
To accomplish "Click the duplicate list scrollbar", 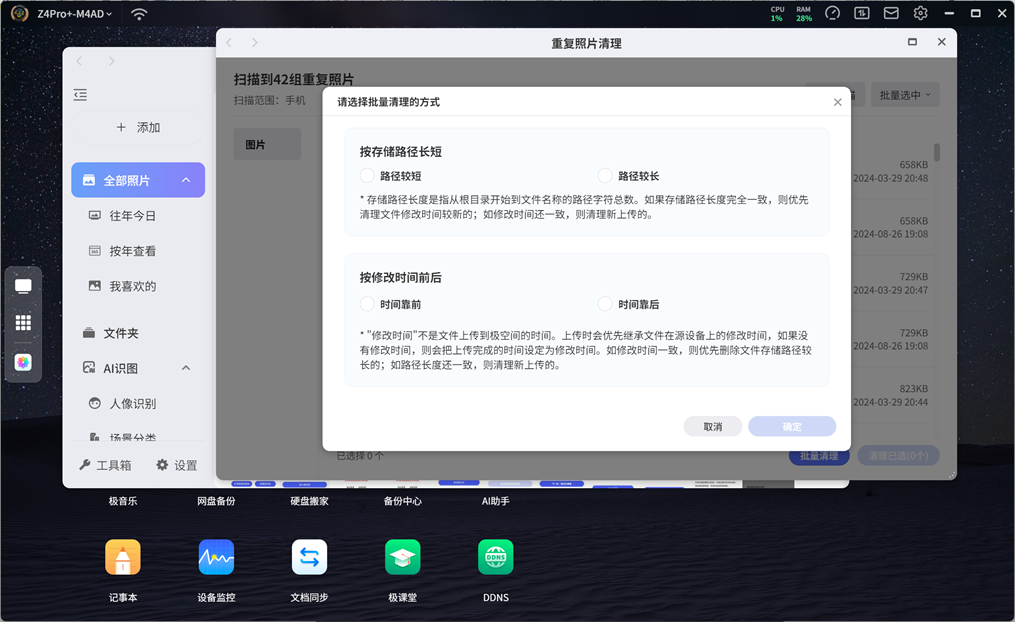I will (x=937, y=153).
